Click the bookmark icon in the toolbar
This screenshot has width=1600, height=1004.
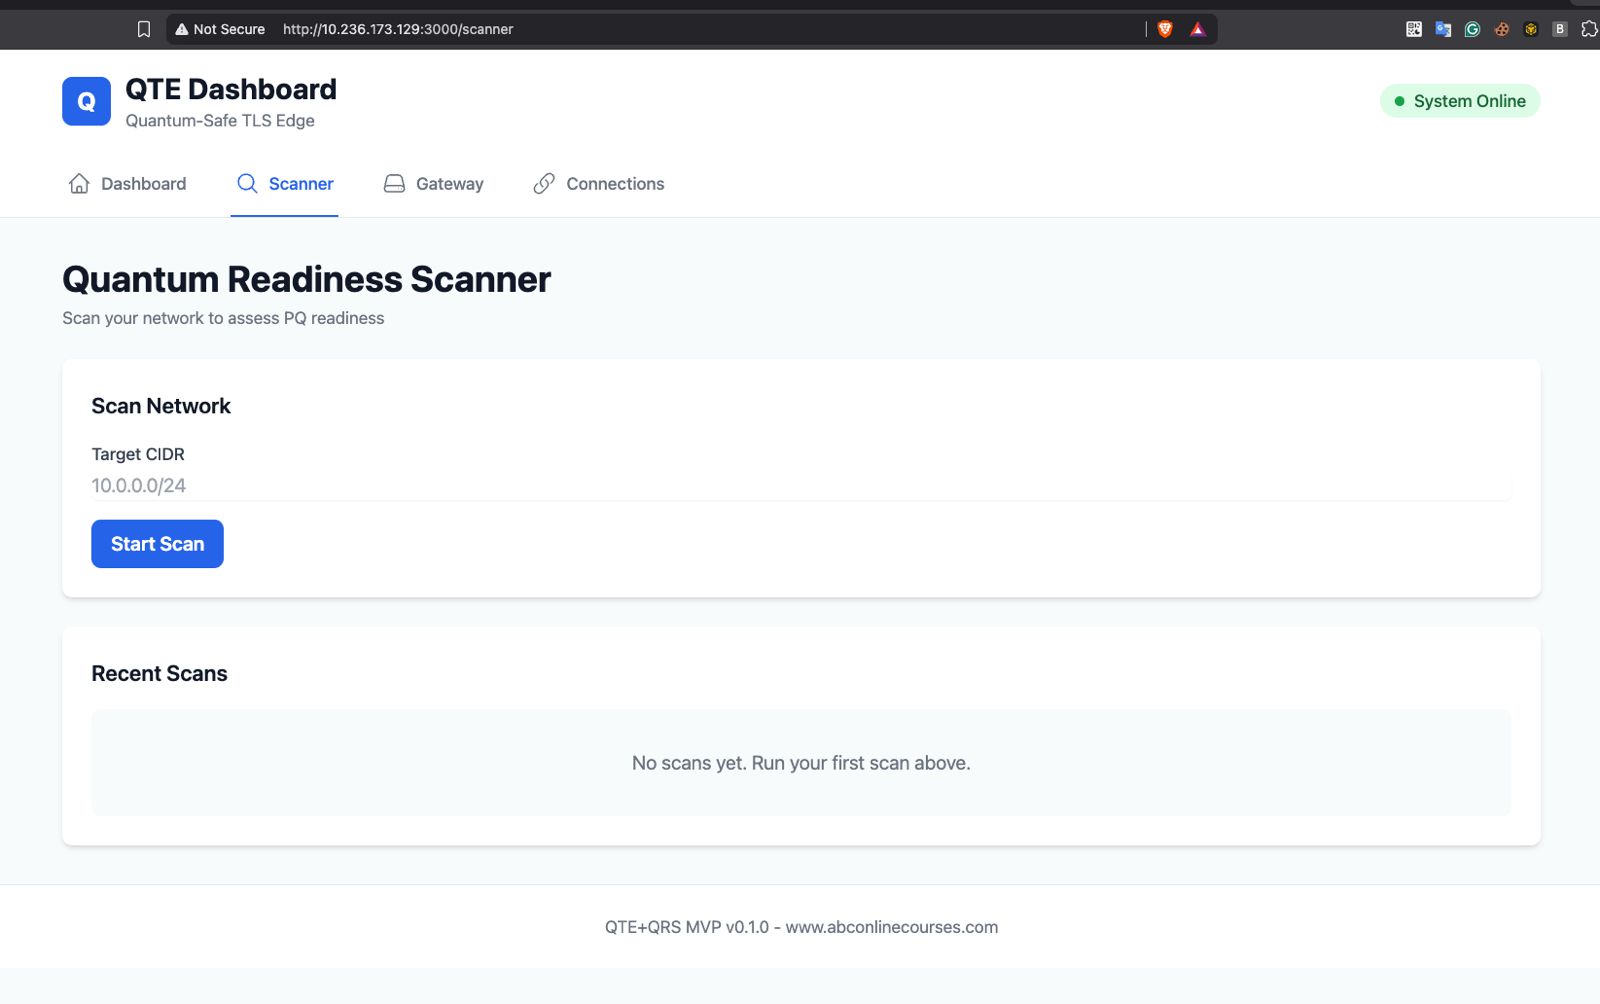coord(143,28)
